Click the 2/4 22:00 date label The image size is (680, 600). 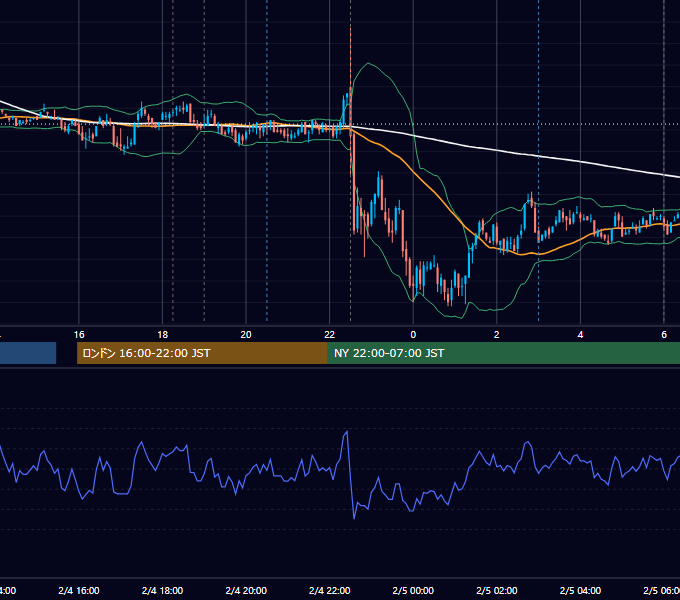pos(330,590)
